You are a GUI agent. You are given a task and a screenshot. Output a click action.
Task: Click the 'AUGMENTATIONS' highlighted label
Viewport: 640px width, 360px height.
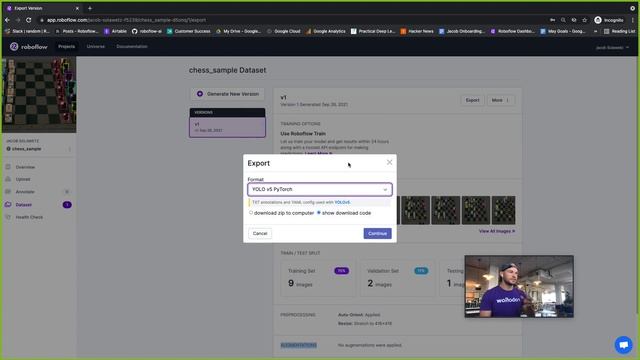pyautogui.click(x=298, y=345)
